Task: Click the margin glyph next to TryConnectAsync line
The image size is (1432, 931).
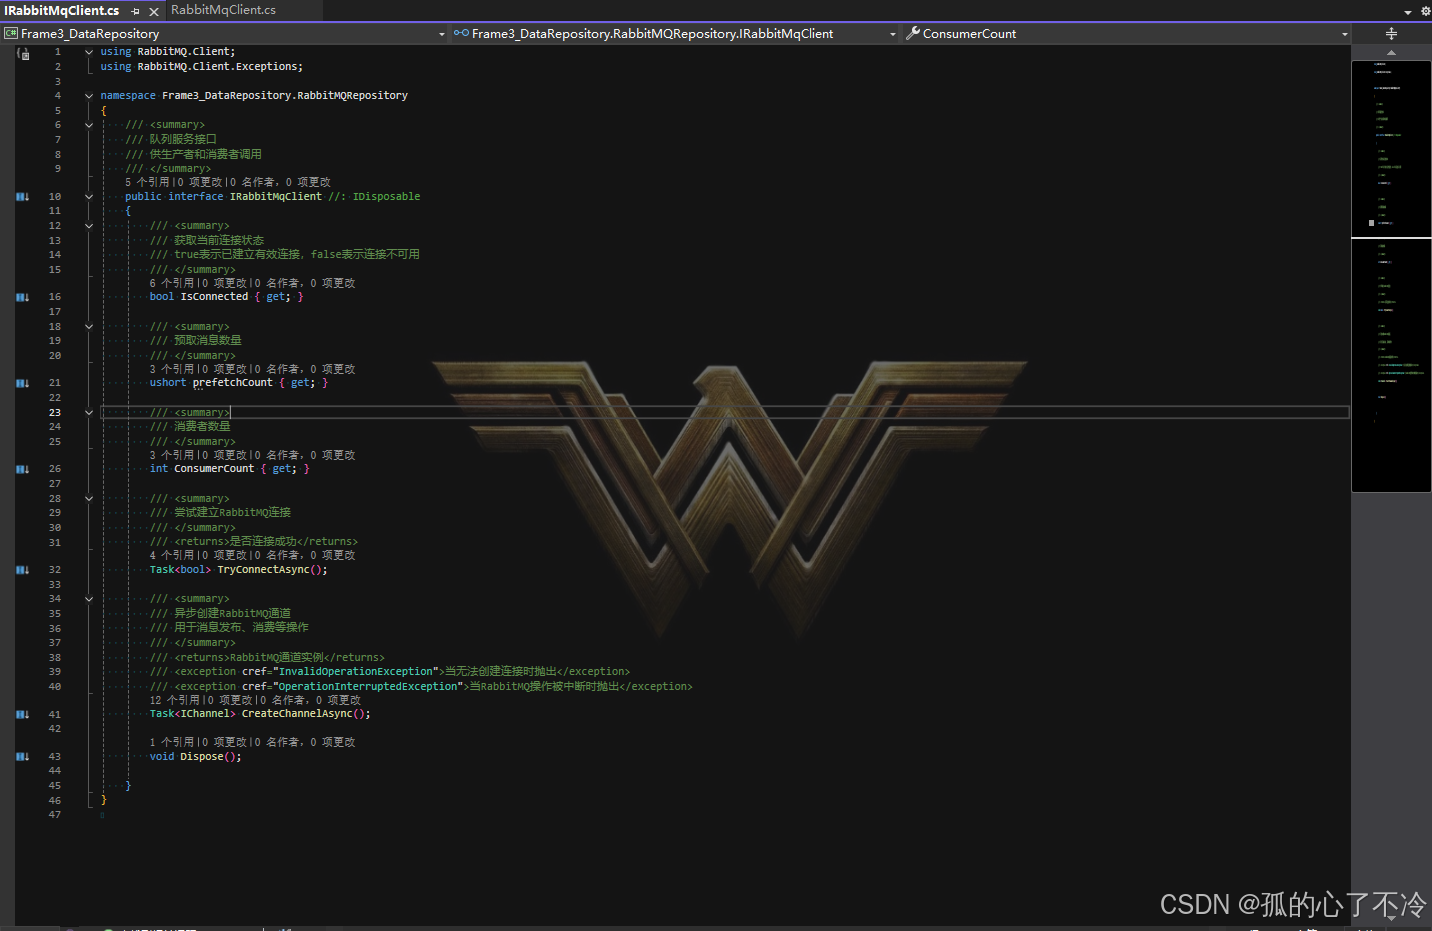Action: tap(22, 570)
